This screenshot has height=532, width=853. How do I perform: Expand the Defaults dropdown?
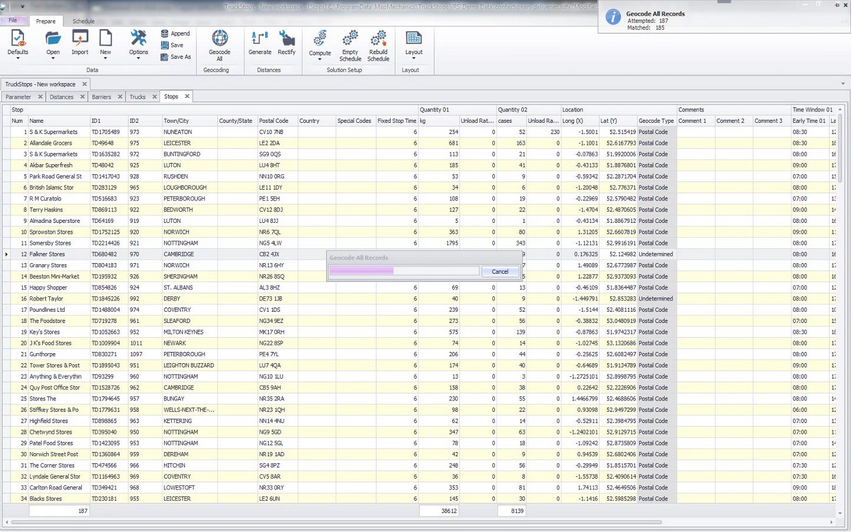(18, 58)
